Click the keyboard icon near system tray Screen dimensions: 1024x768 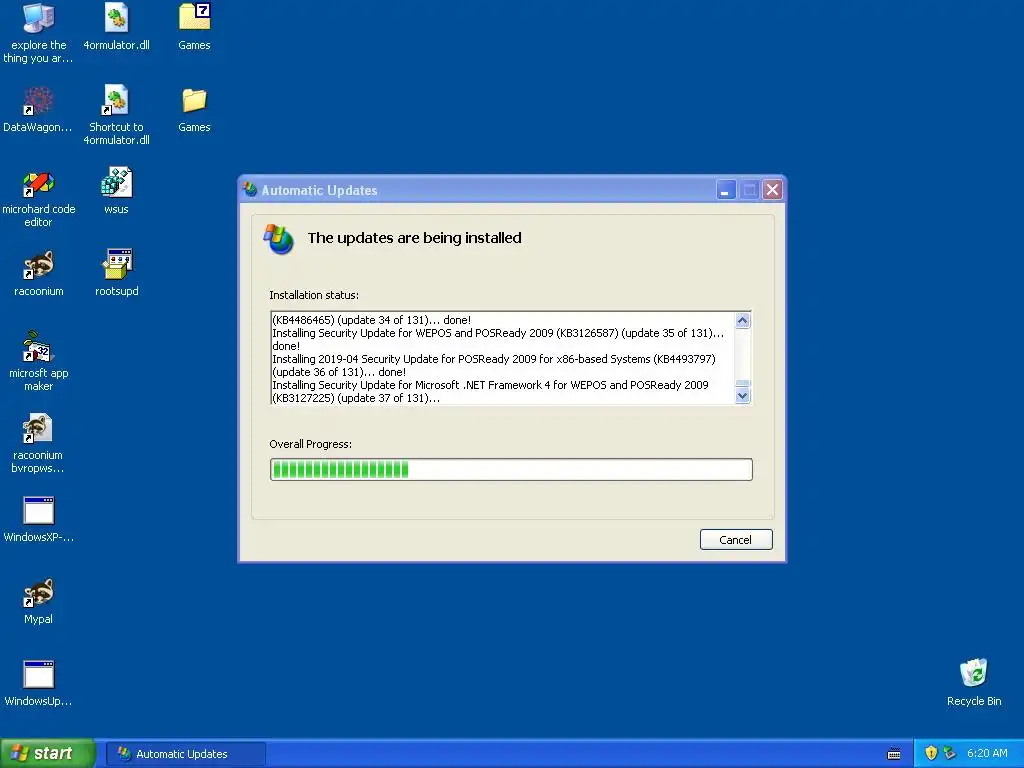point(894,754)
